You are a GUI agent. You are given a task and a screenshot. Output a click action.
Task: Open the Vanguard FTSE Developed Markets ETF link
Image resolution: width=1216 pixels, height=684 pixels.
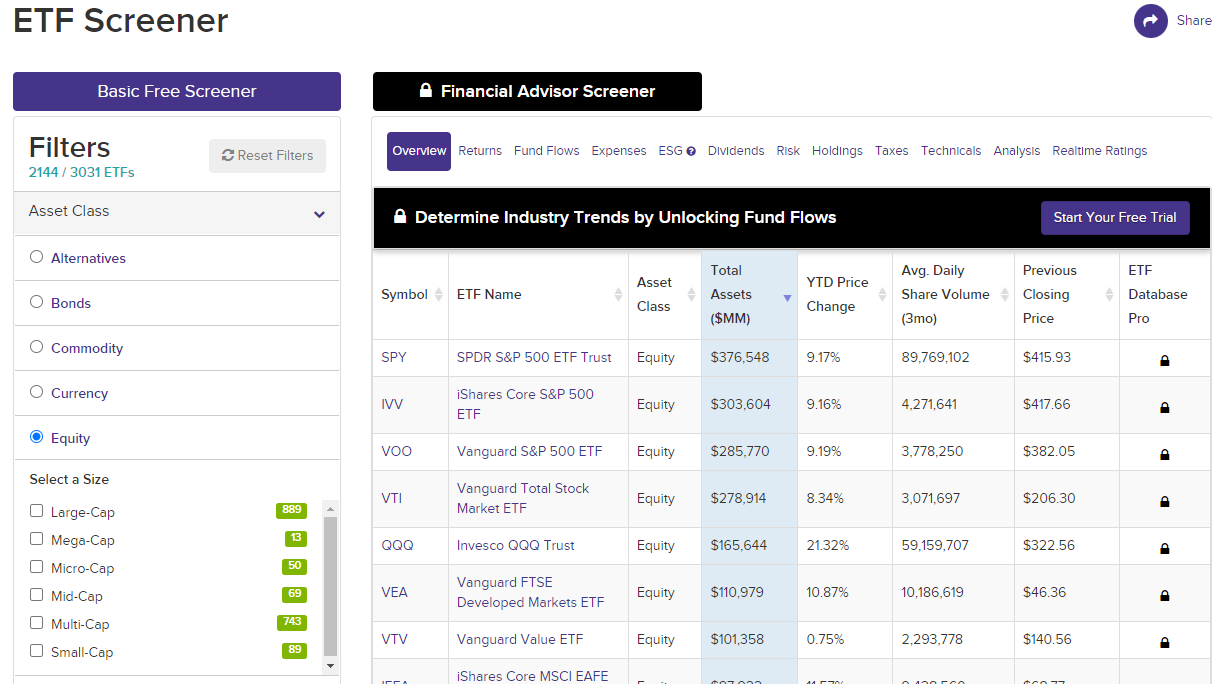click(x=531, y=592)
